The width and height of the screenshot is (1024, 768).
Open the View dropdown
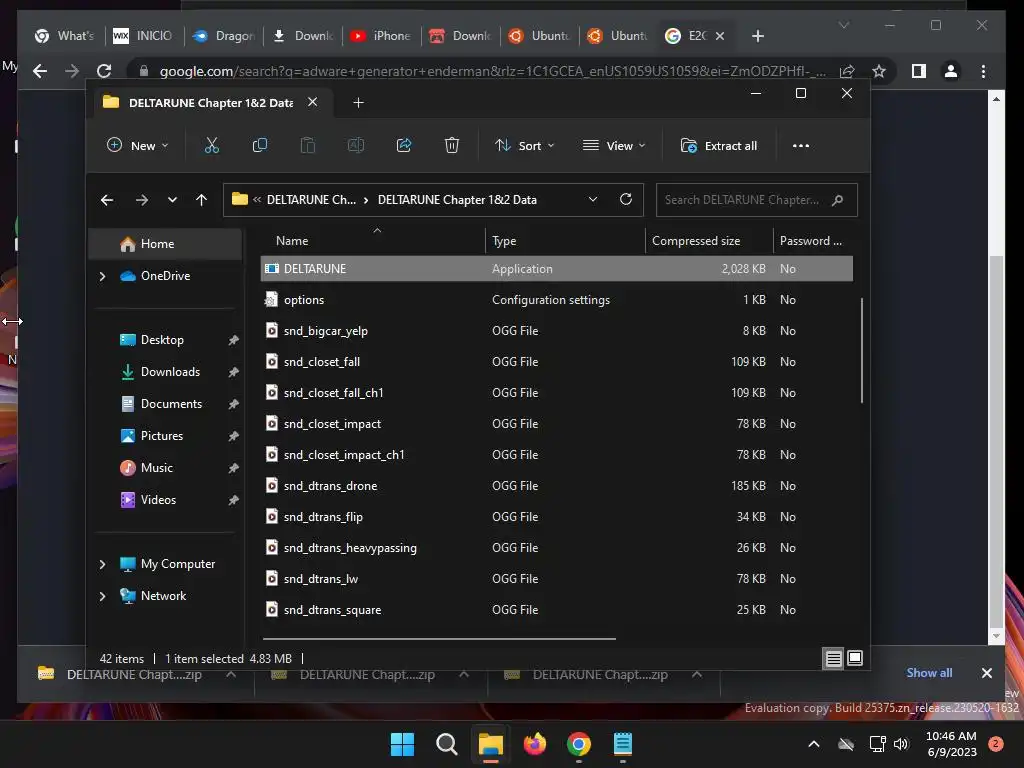tap(614, 146)
